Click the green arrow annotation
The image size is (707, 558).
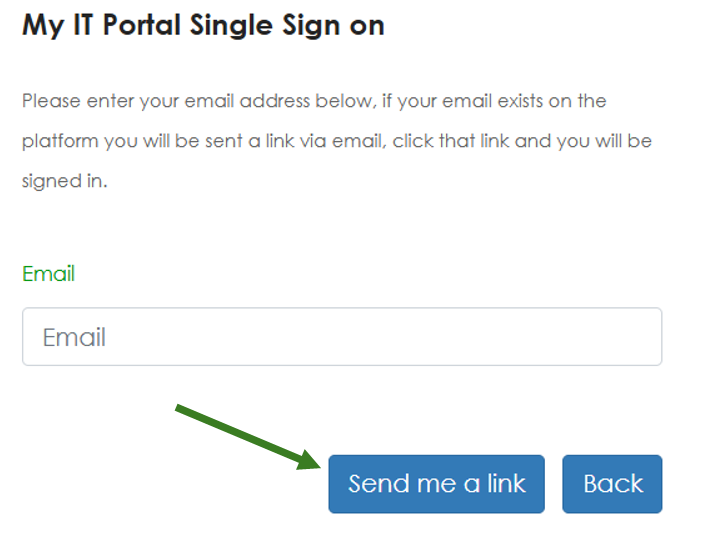(x=247, y=437)
